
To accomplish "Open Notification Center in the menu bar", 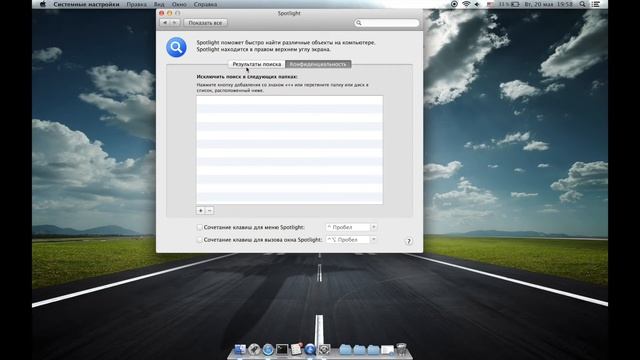I will [596, 4].
